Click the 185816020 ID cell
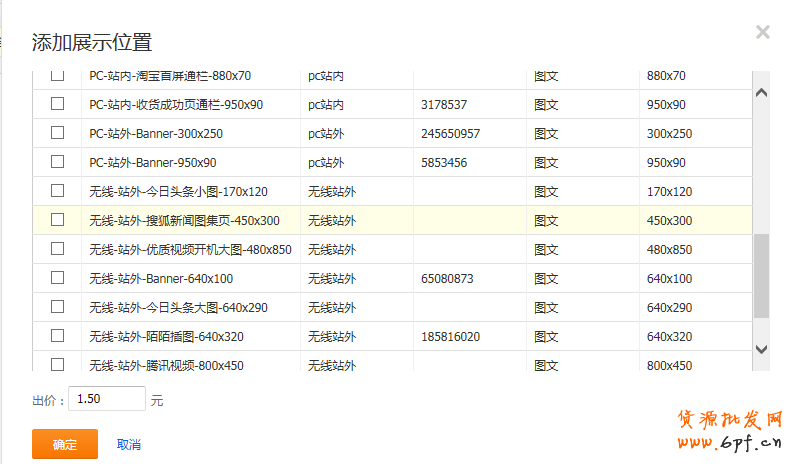This screenshot has height=464, width=792. pyautogui.click(x=450, y=337)
